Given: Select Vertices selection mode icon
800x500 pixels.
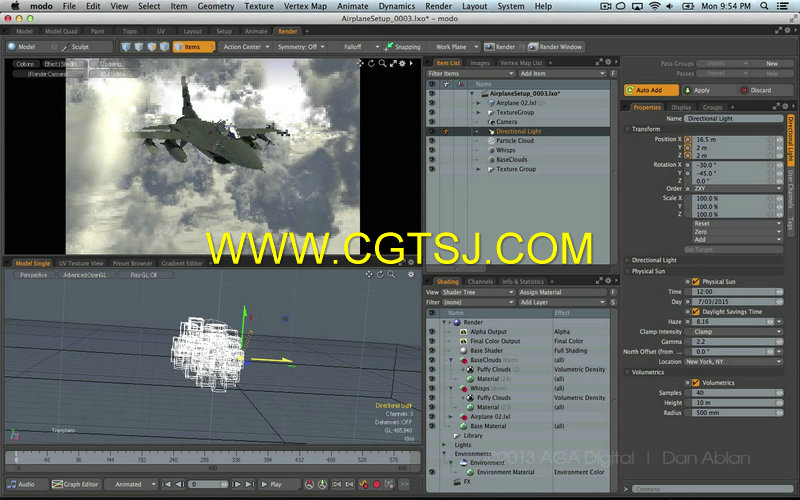Looking at the screenshot, I should (x=126, y=47).
